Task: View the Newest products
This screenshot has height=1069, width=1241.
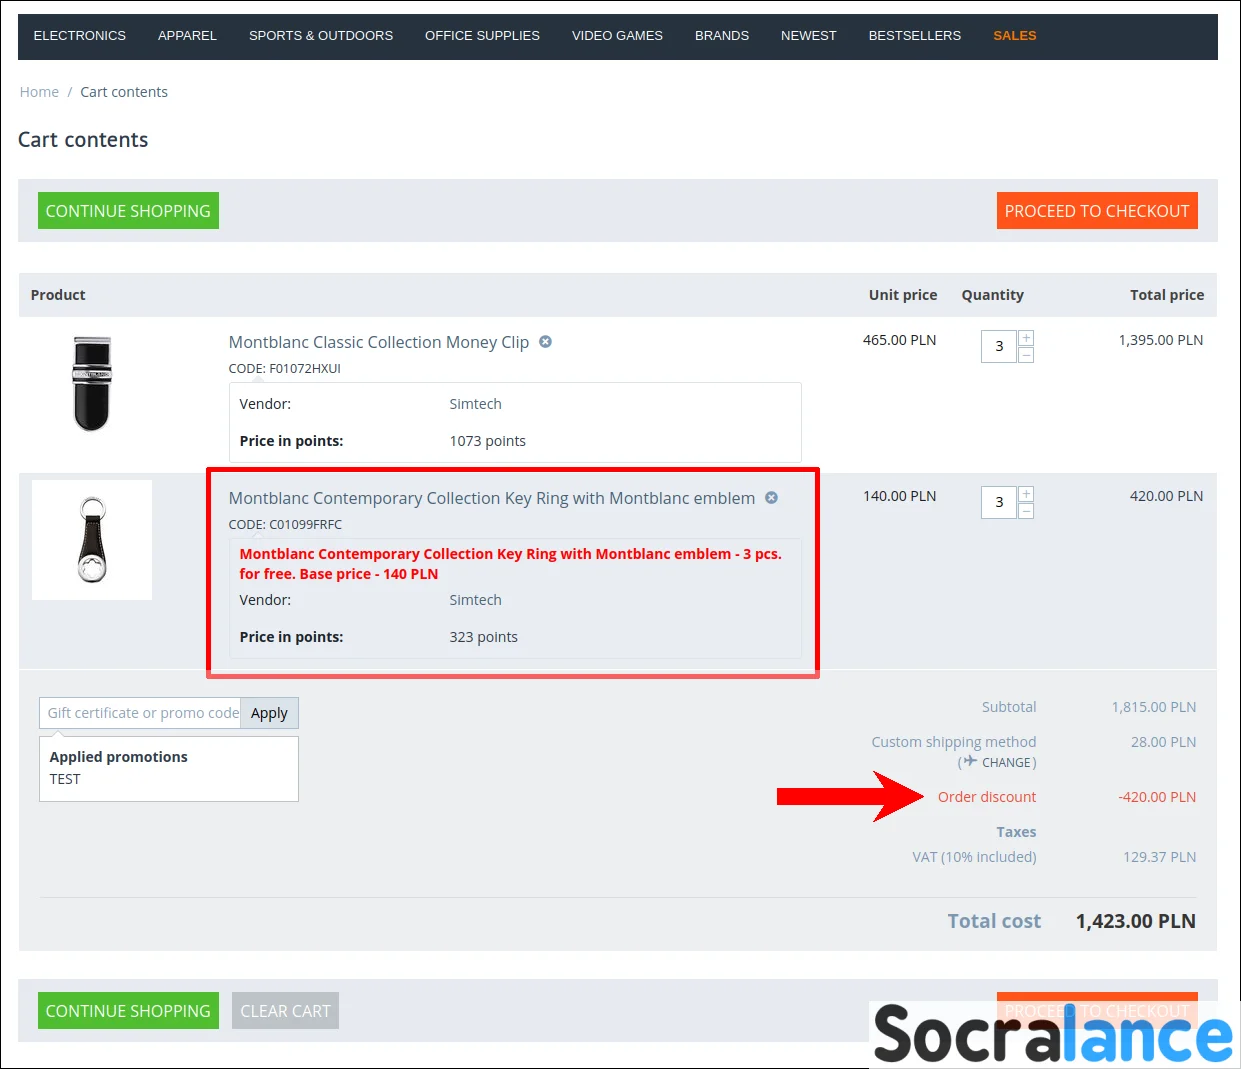Action: [808, 36]
